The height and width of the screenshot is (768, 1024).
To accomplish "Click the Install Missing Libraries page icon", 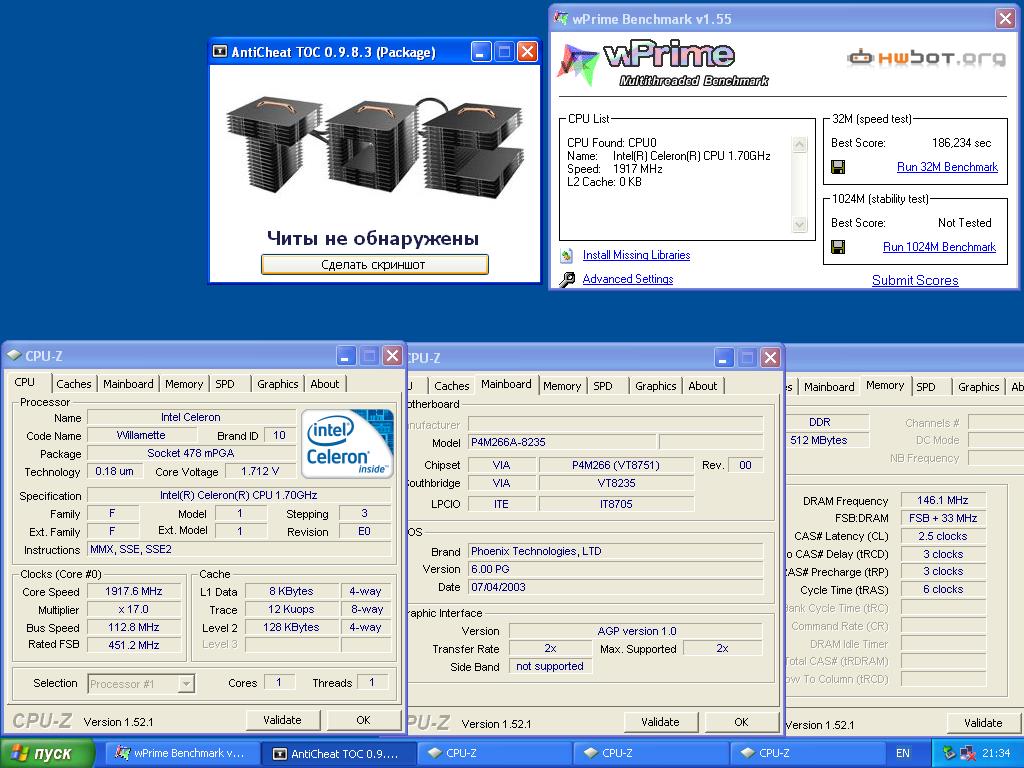I will click(567, 255).
